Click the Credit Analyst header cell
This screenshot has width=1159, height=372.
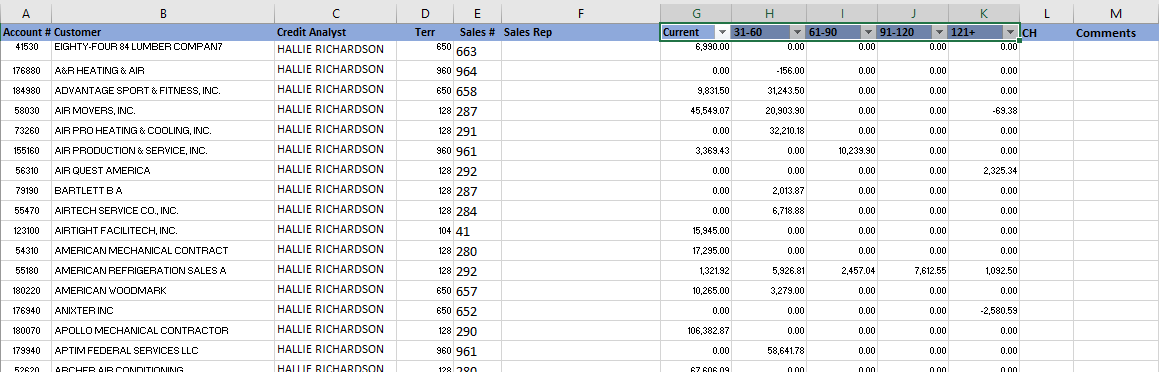pyautogui.click(x=336, y=33)
